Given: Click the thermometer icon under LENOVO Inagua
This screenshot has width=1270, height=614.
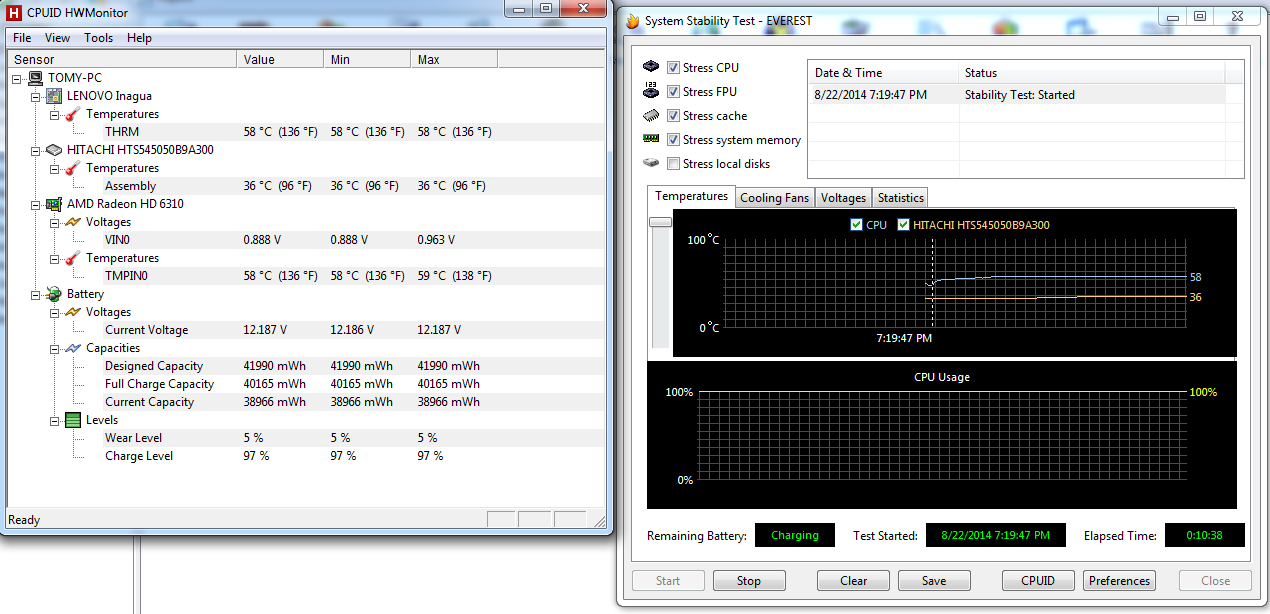Looking at the screenshot, I should 73,114.
